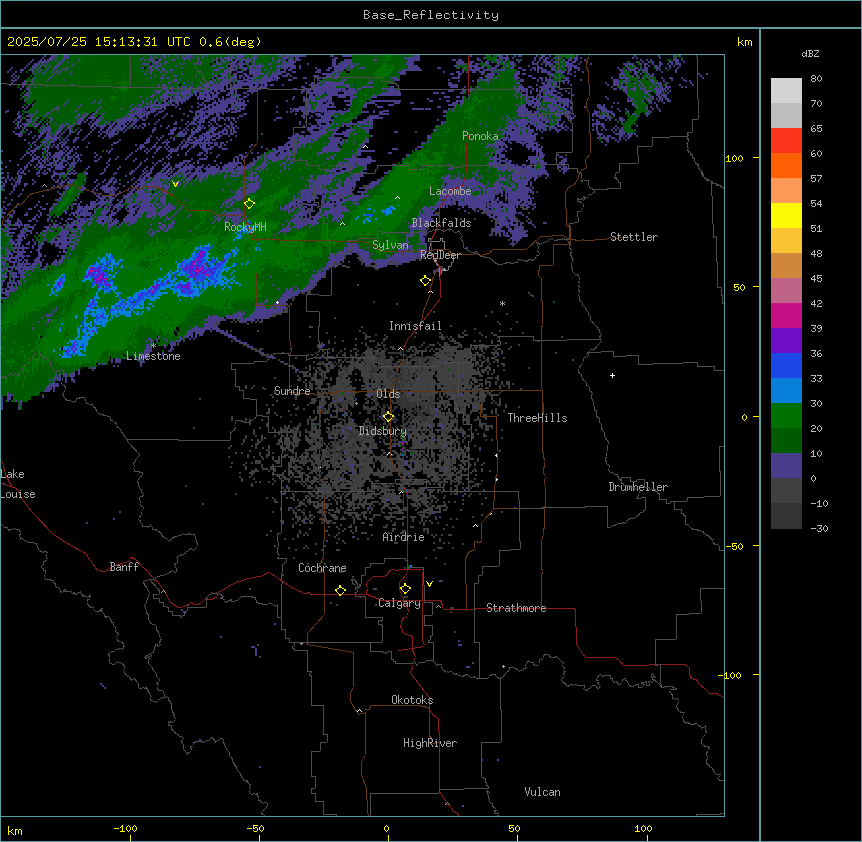Click the Okotoks label

click(412, 700)
